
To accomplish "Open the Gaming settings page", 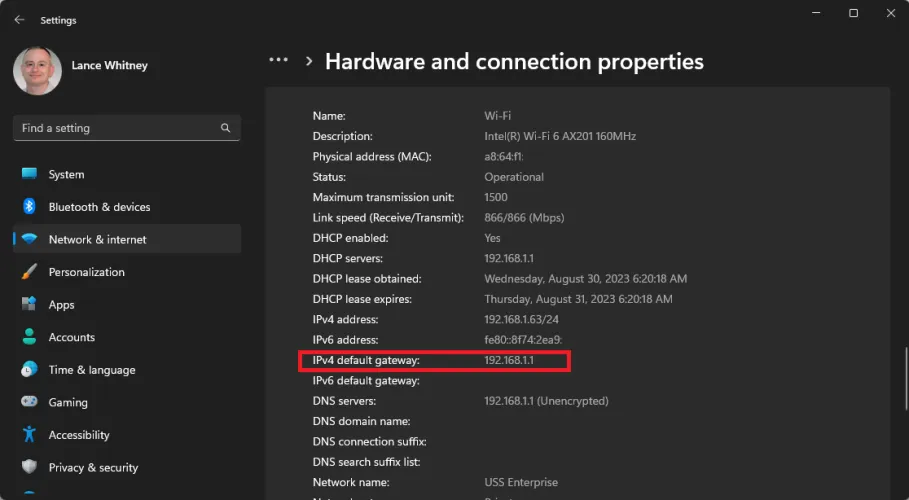I will pos(68,402).
